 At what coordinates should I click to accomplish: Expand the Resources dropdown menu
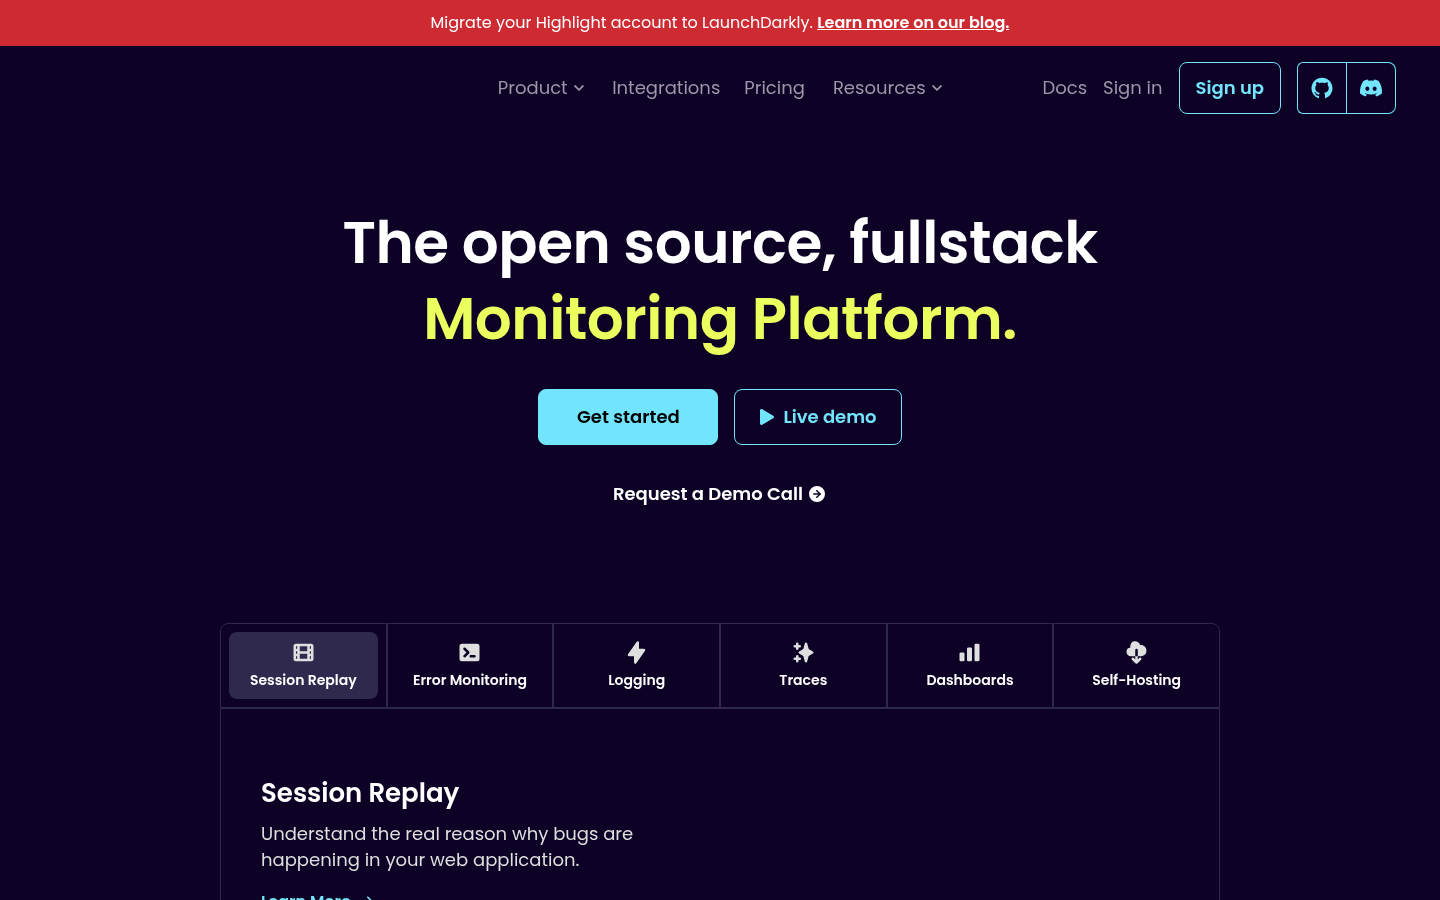[888, 88]
